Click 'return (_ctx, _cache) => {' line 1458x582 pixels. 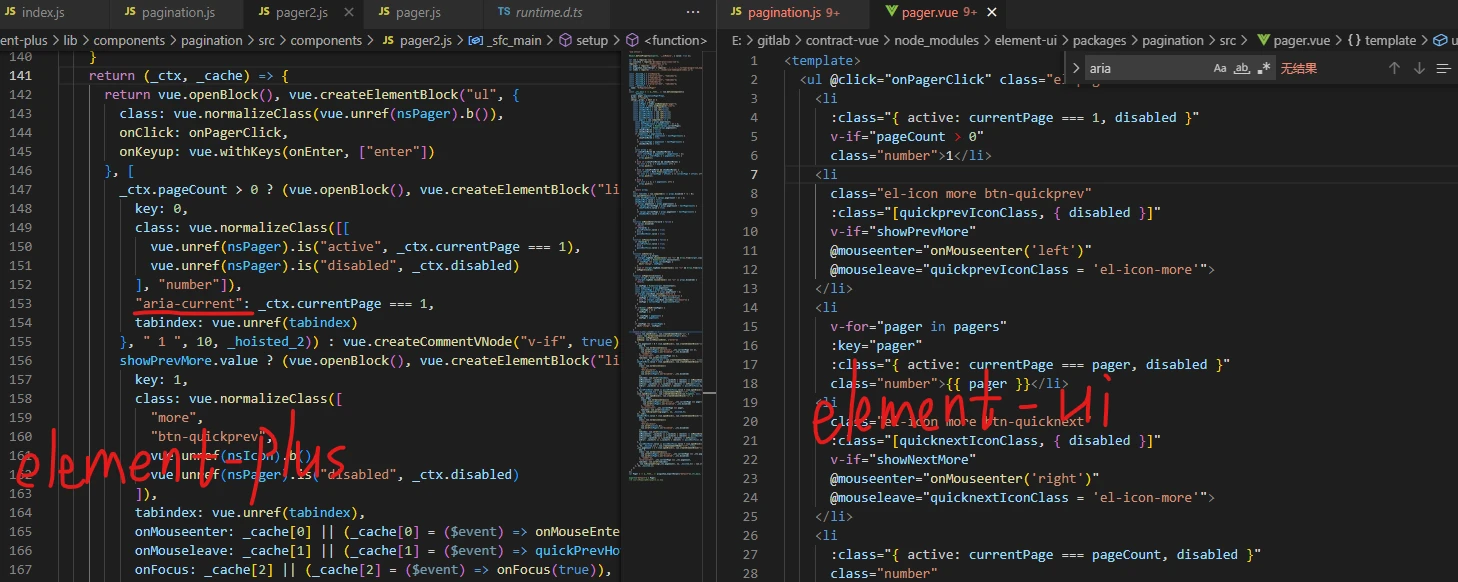pyautogui.click(x=188, y=76)
